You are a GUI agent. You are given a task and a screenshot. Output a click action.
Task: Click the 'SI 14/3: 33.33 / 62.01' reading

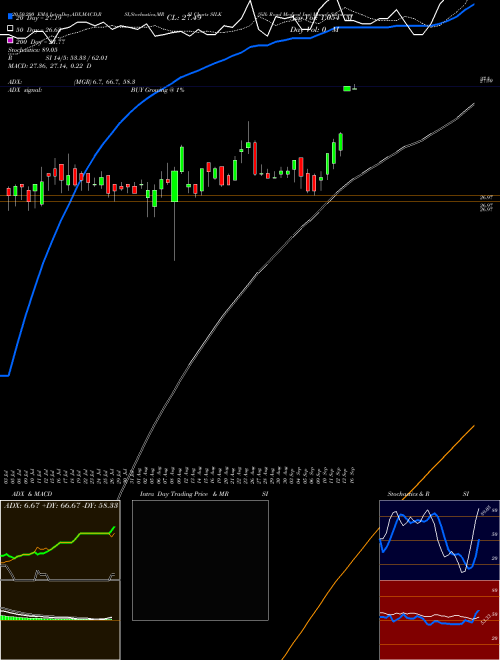[76, 58]
